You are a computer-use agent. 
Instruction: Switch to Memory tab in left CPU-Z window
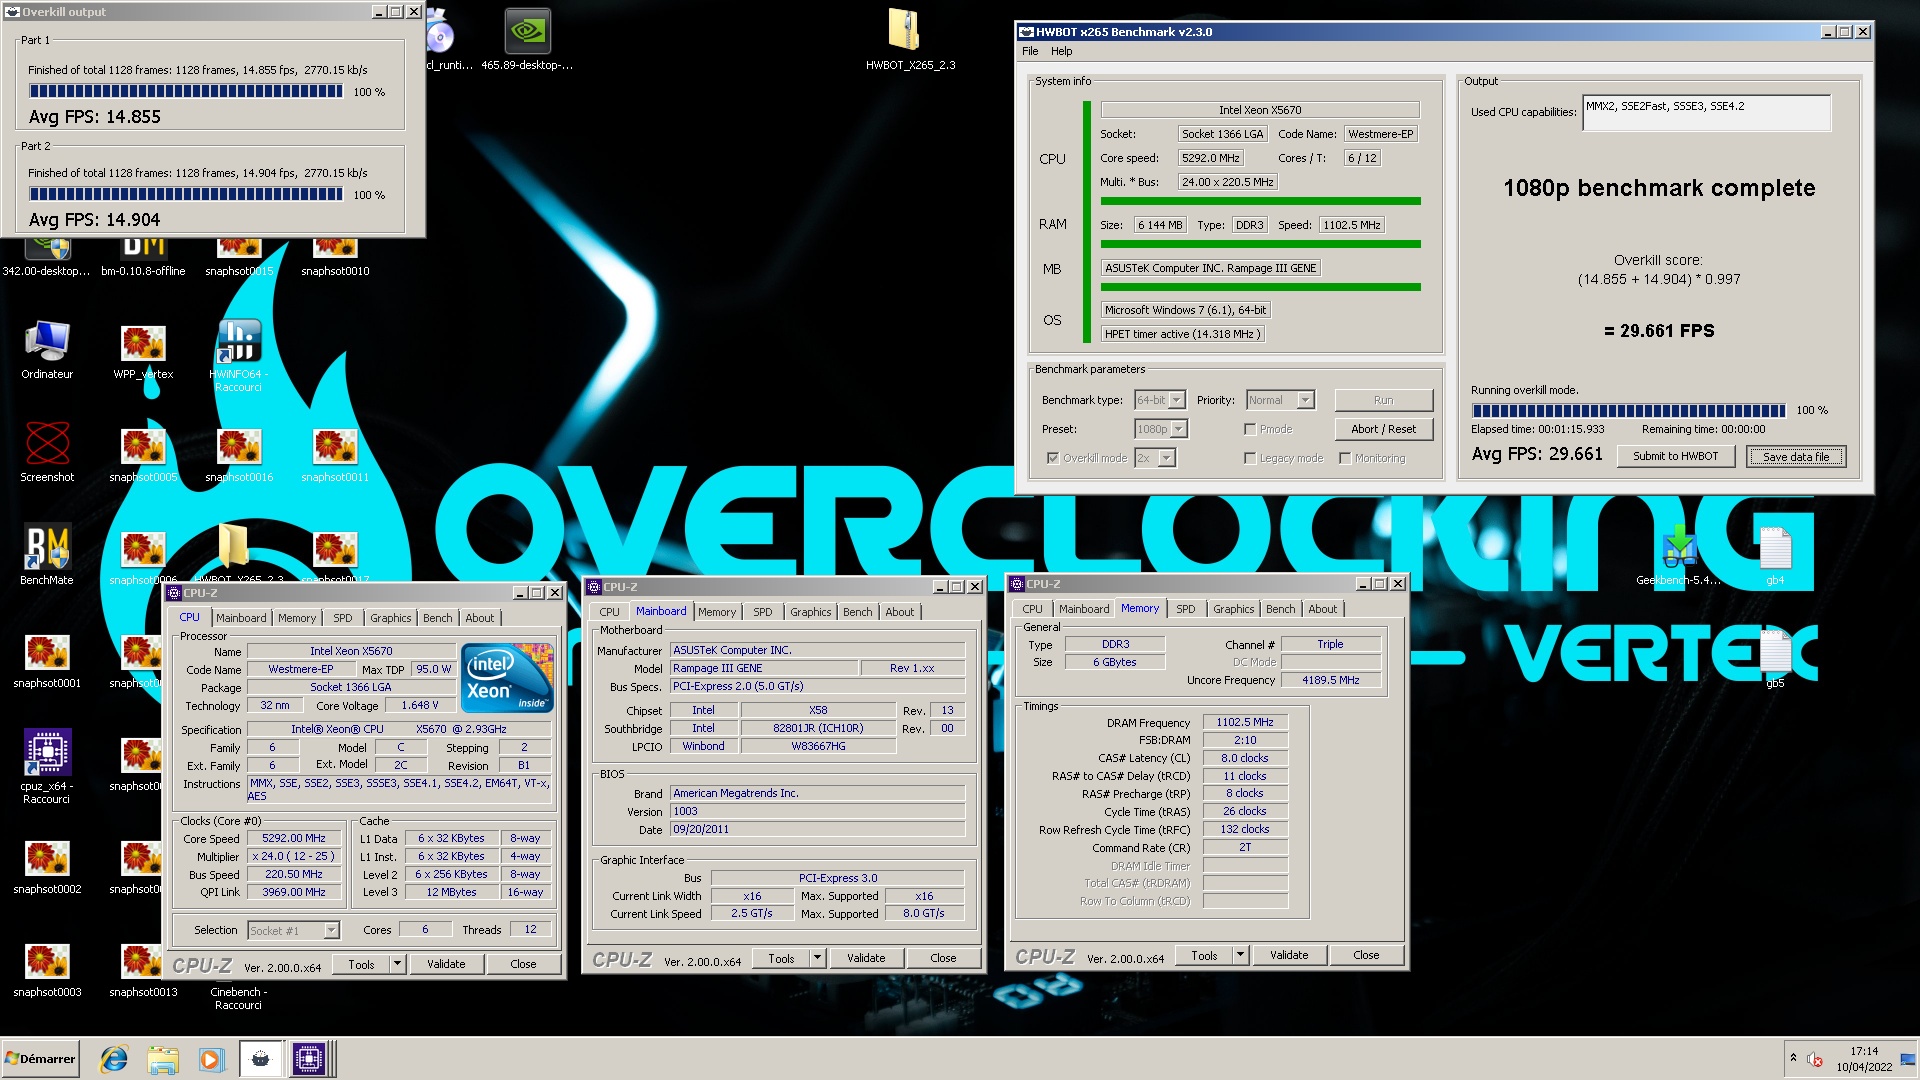297,618
